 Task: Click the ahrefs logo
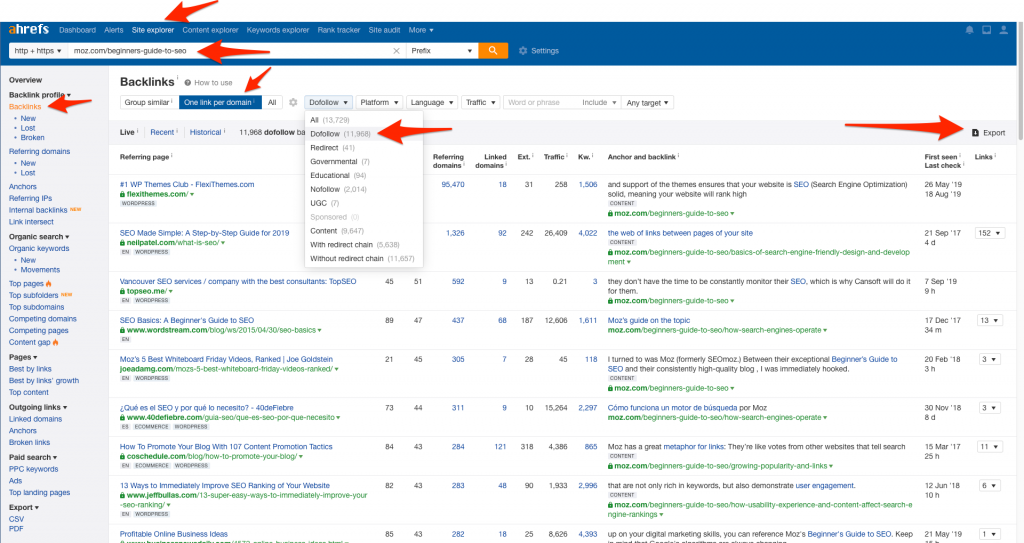(x=29, y=29)
